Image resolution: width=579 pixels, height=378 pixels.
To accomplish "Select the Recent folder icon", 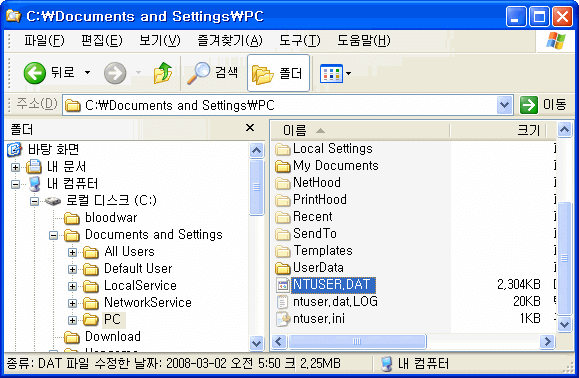I will point(283,217).
